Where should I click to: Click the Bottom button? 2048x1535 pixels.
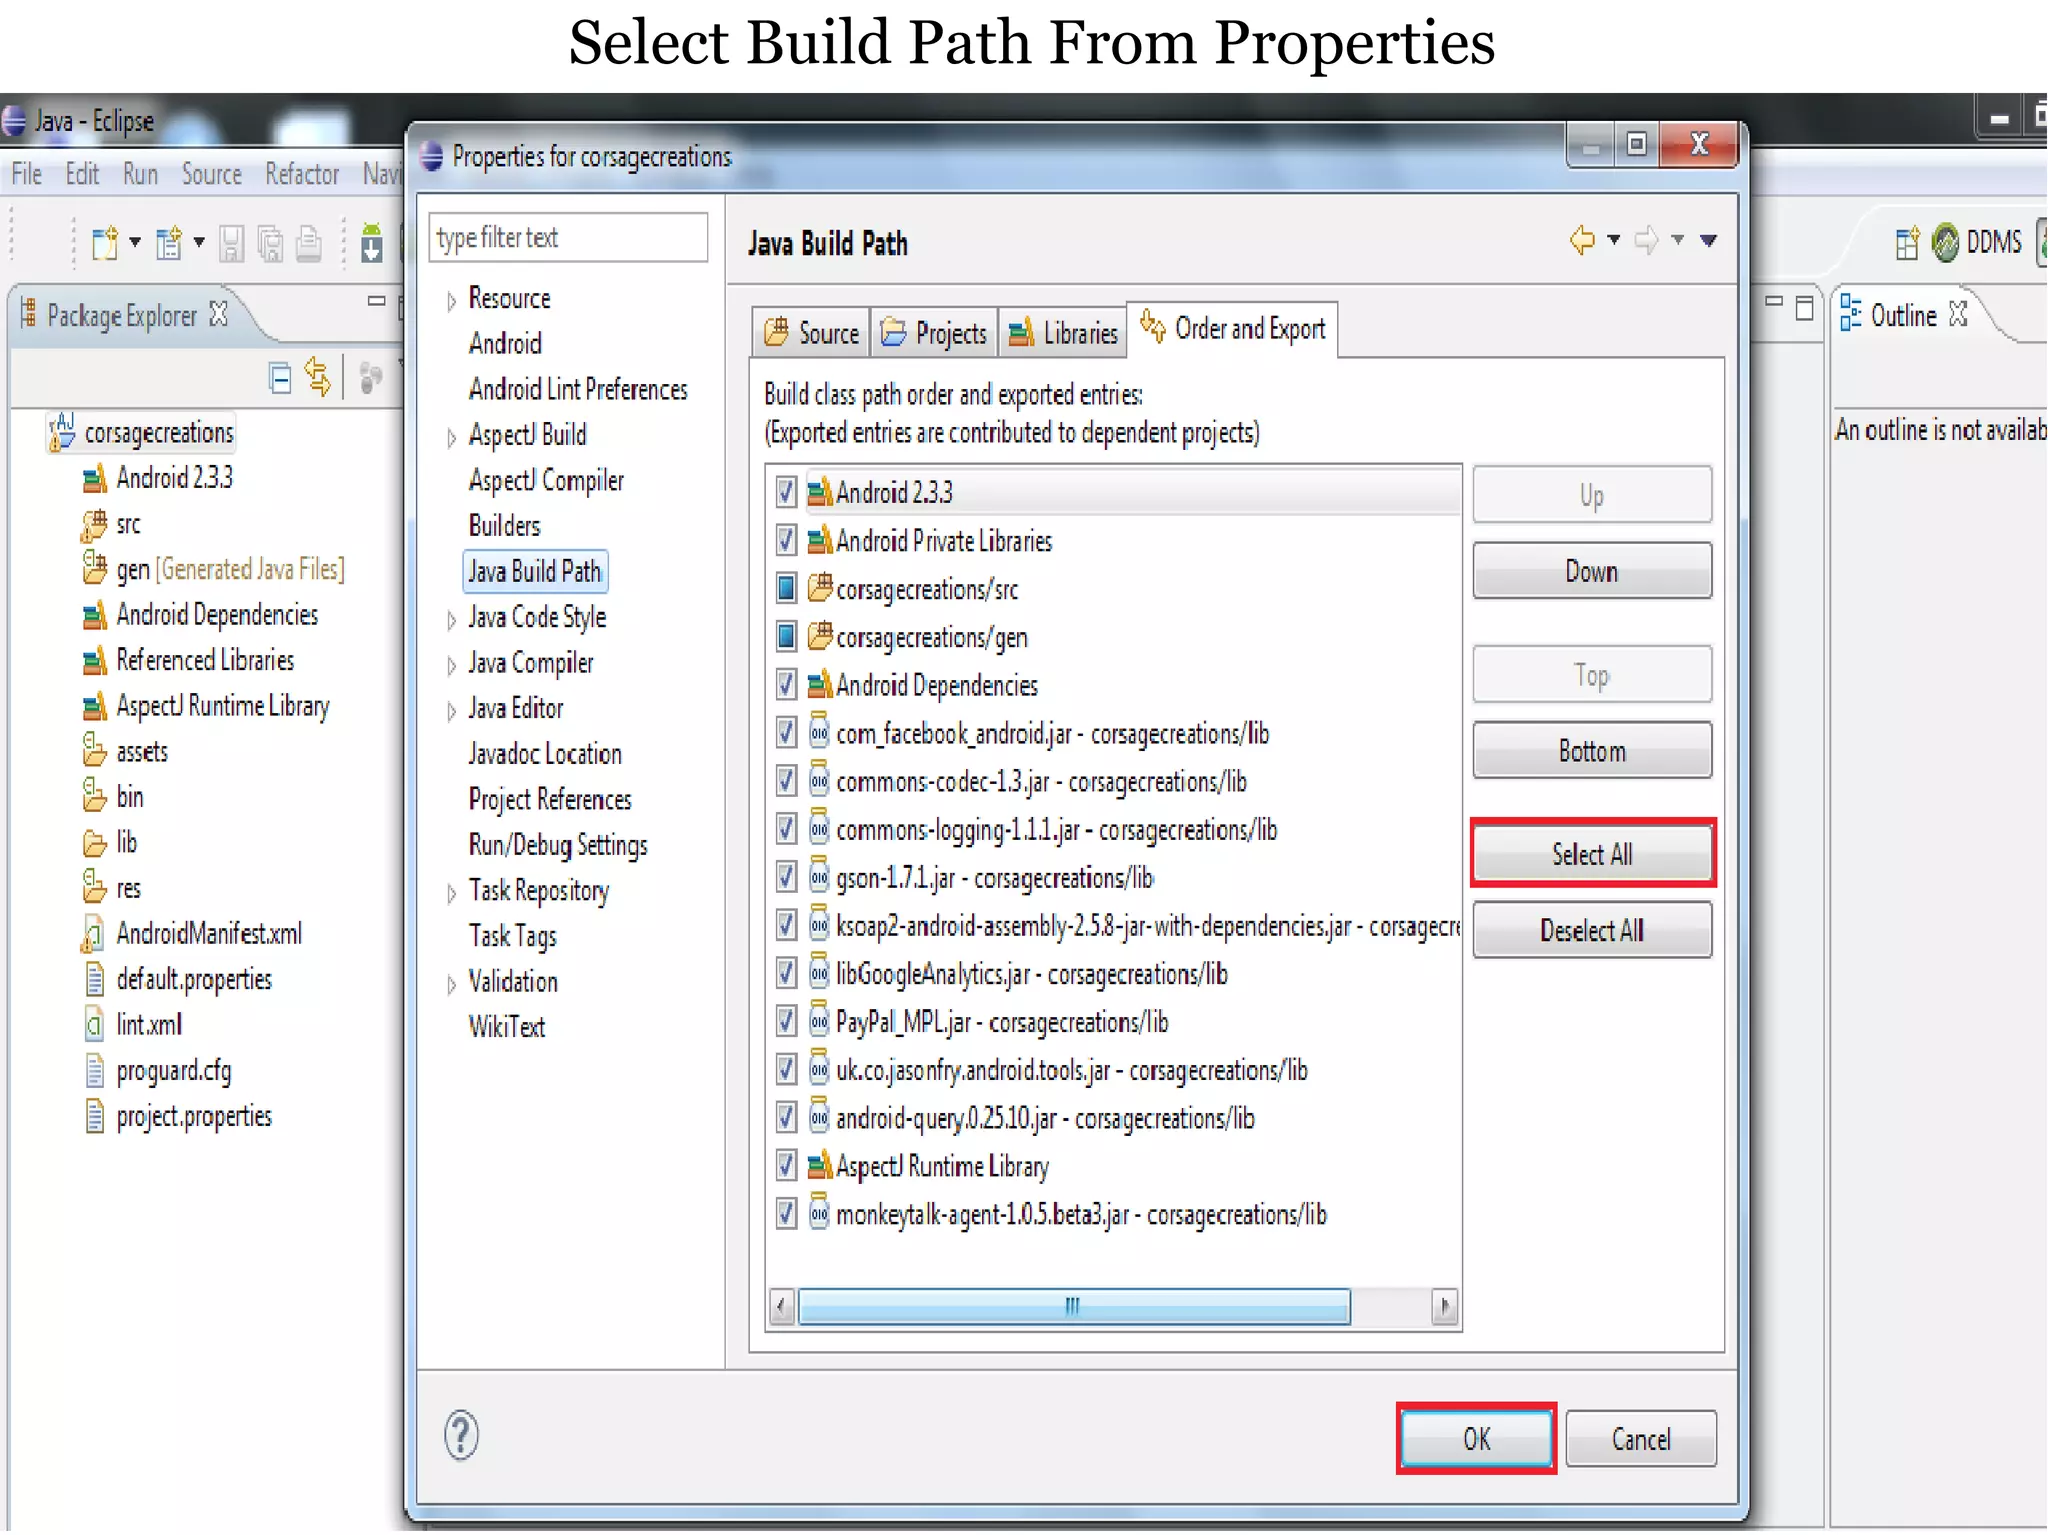(1592, 751)
